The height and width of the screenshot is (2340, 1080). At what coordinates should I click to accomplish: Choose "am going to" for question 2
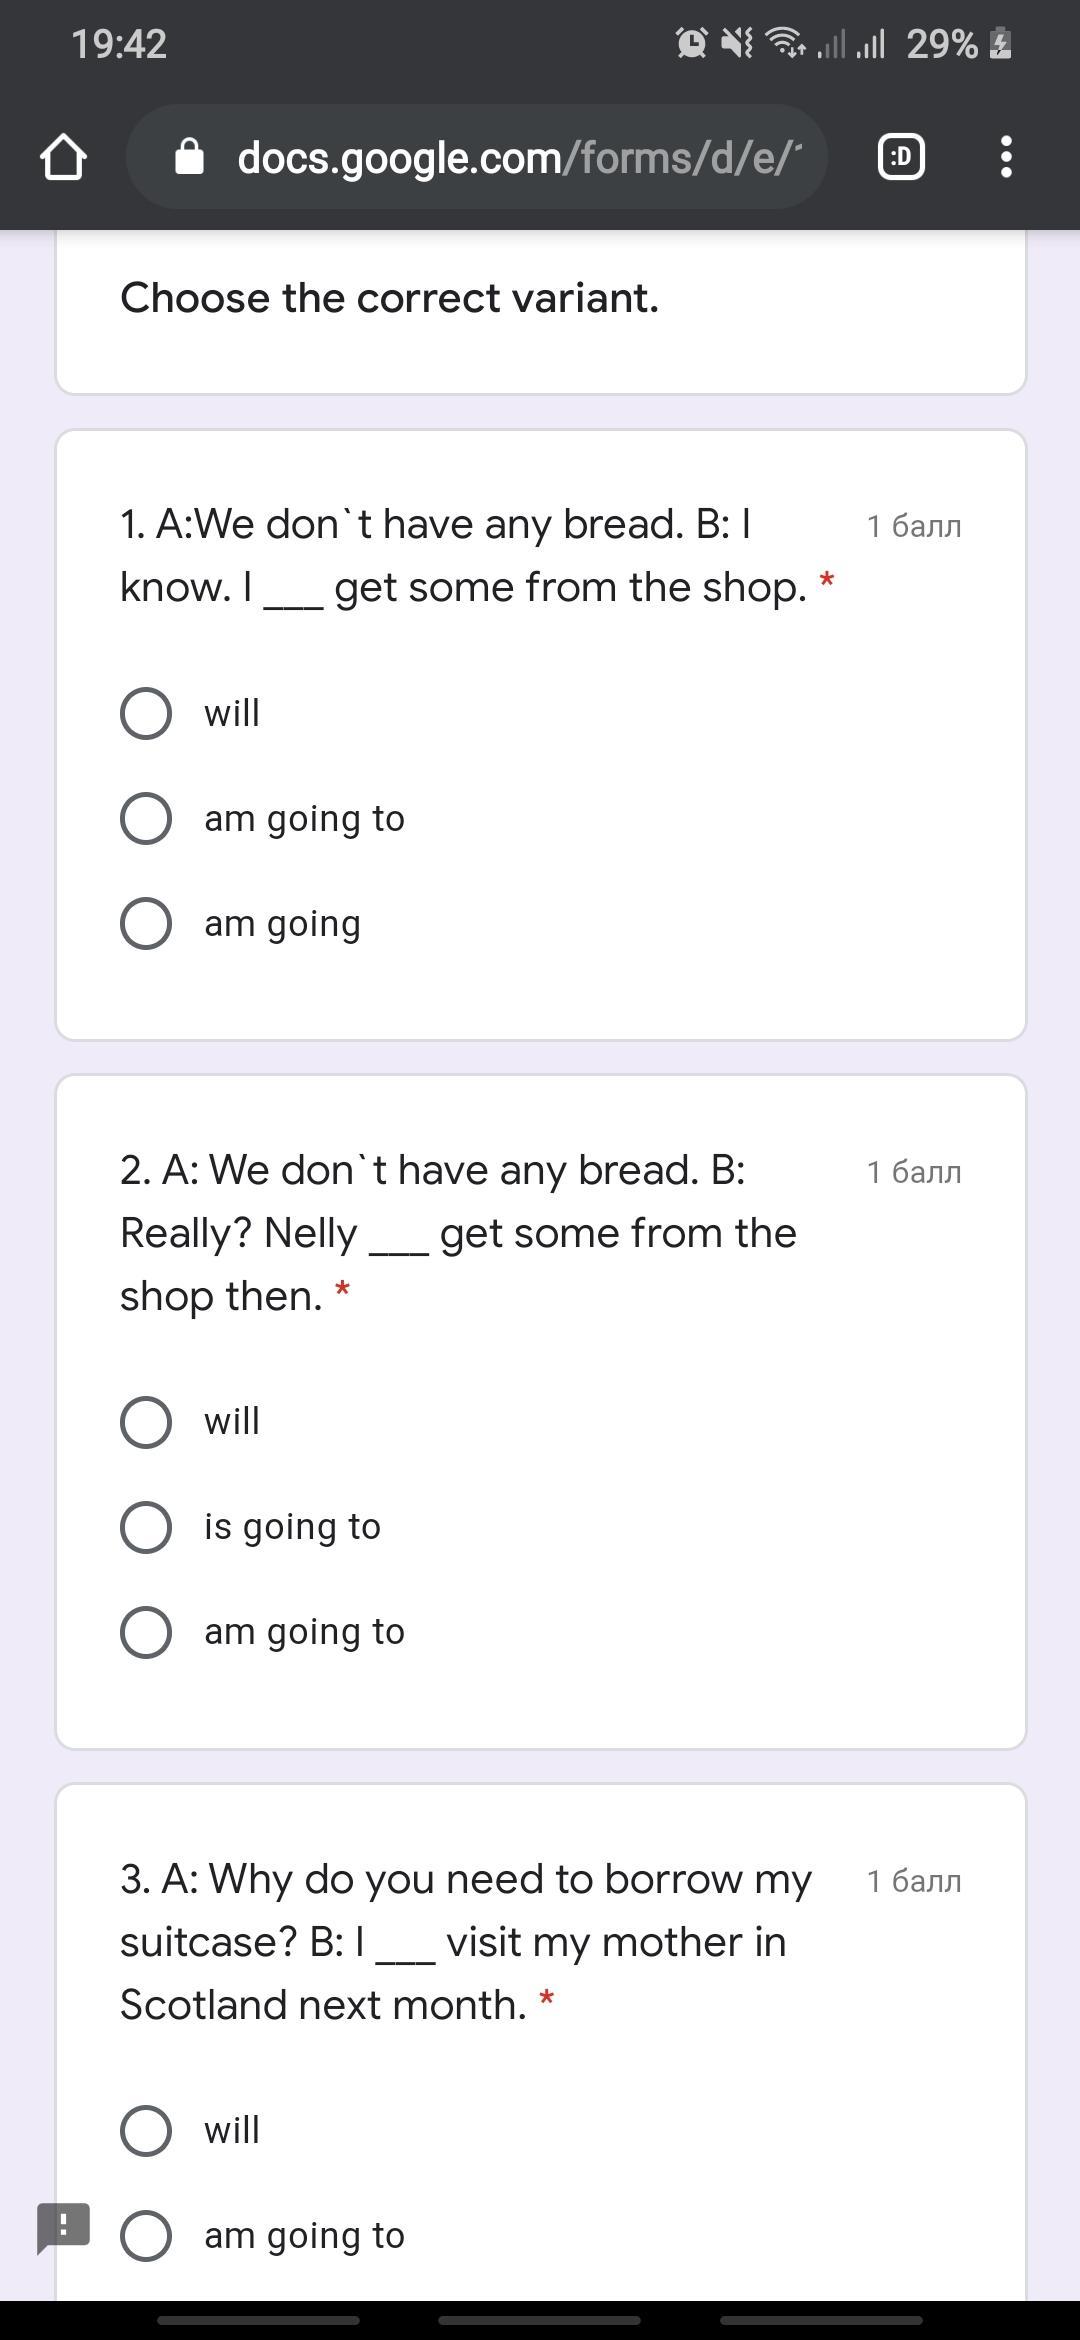pos(146,1632)
